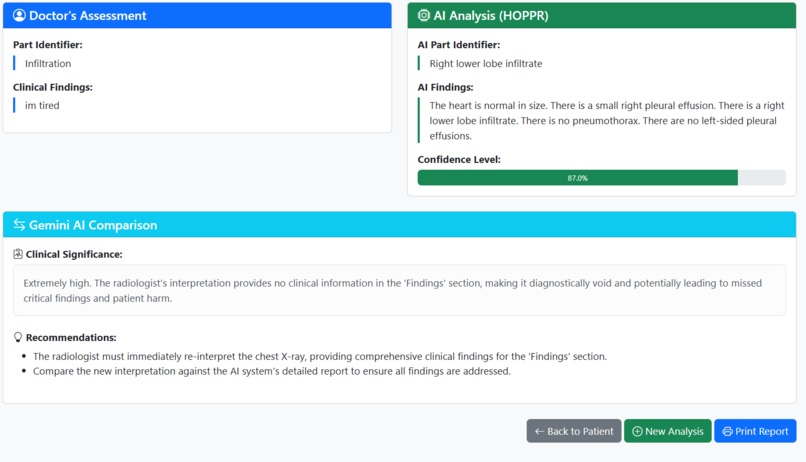The image size is (806, 462).
Task: Click the user icon in Doctor's Assessment header
Action: click(x=19, y=15)
